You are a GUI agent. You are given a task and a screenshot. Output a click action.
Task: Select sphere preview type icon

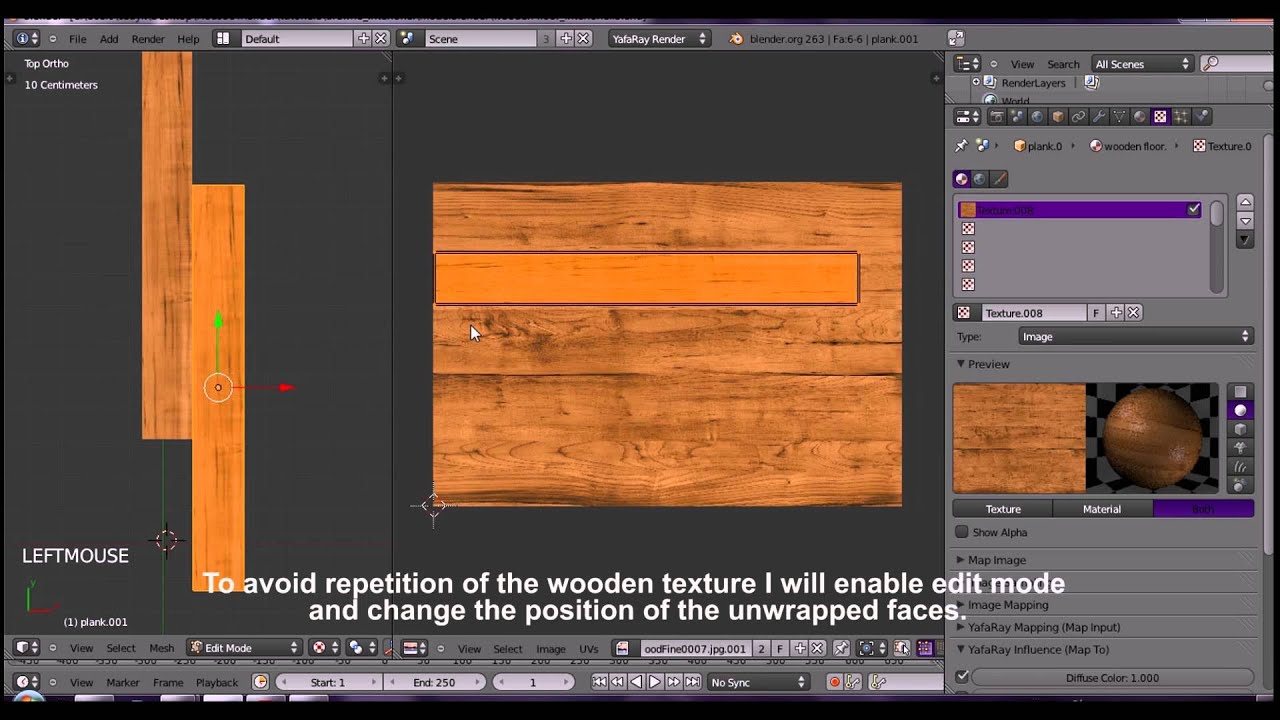click(1241, 410)
